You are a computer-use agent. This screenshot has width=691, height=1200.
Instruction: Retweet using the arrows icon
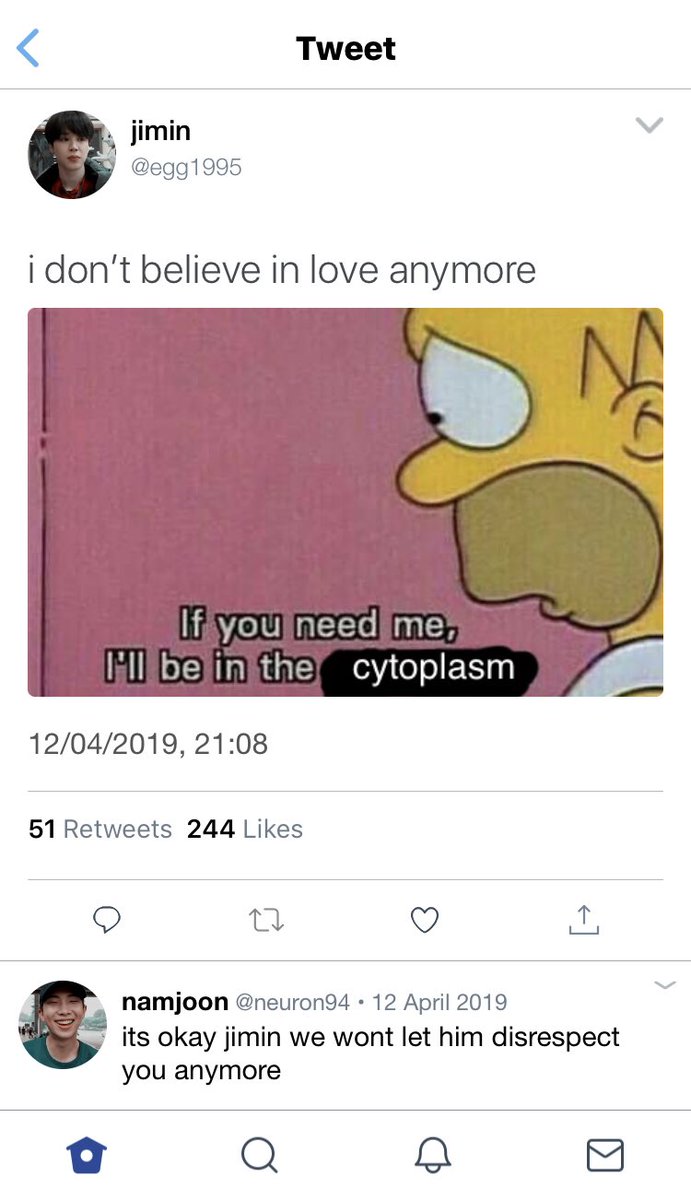tap(265, 920)
